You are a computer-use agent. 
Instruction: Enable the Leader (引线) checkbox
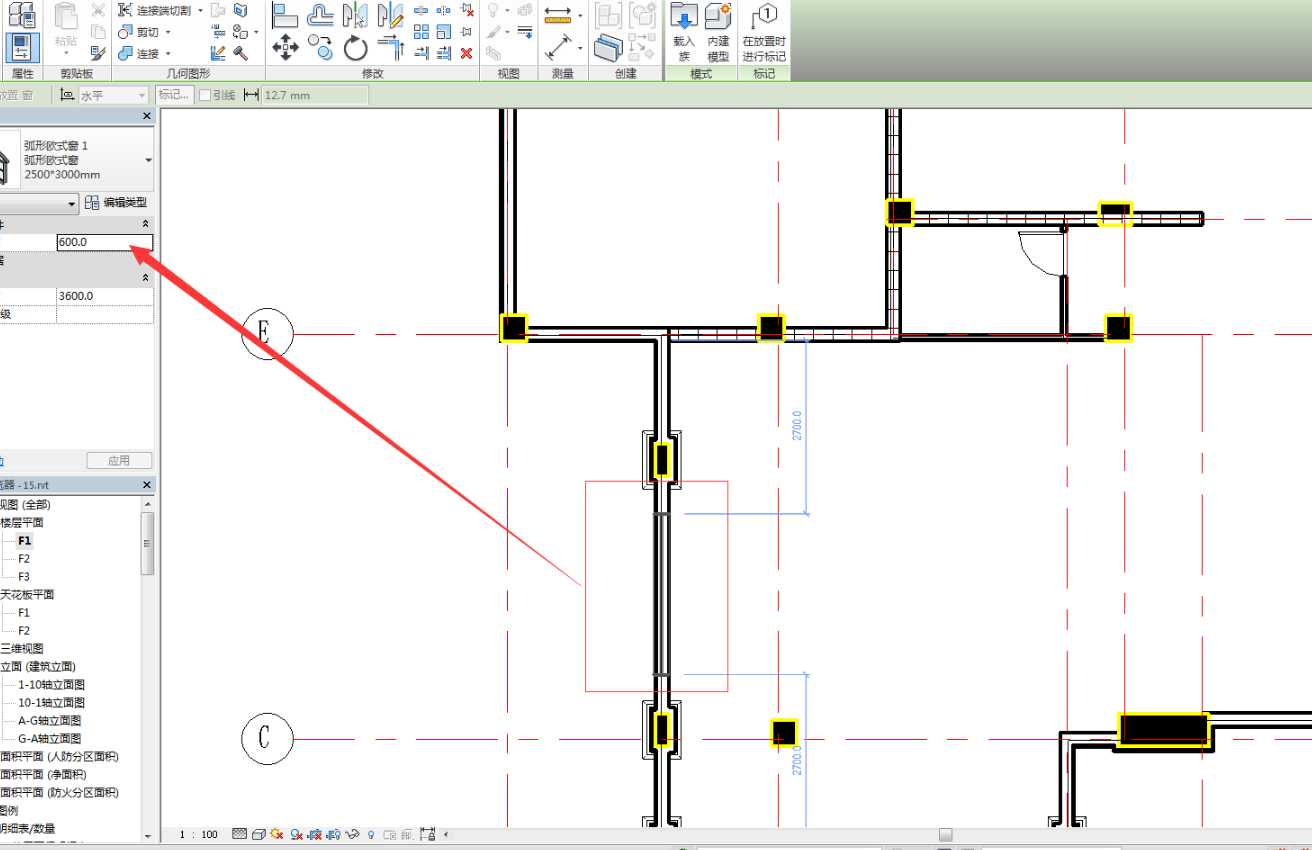pyautogui.click(x=205, y=95)
